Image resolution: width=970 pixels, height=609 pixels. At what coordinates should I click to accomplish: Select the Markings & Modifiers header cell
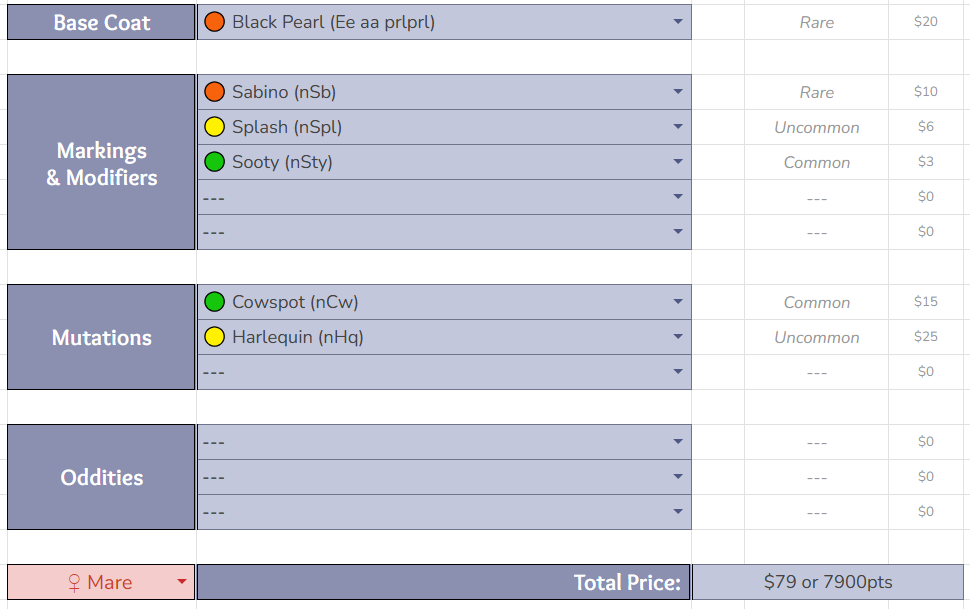[x=101, y=163]
